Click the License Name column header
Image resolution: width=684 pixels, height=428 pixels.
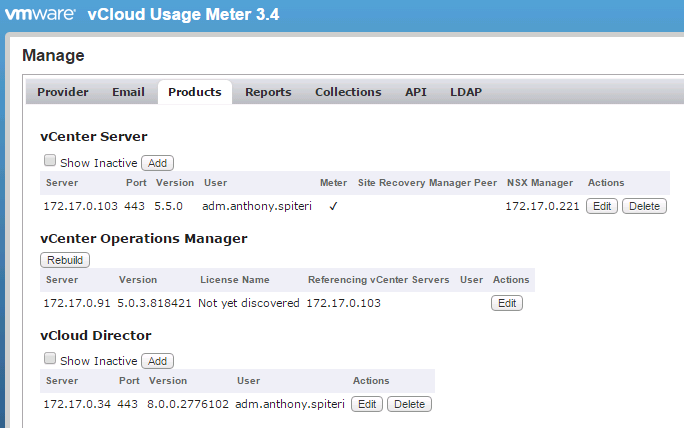tap(235, 280)
